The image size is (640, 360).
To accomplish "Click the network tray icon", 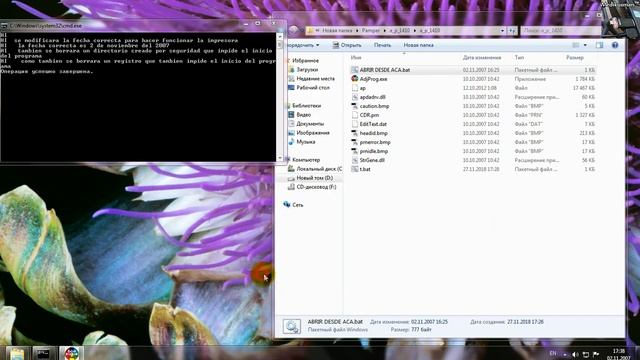I will click(x=586, y=354).
